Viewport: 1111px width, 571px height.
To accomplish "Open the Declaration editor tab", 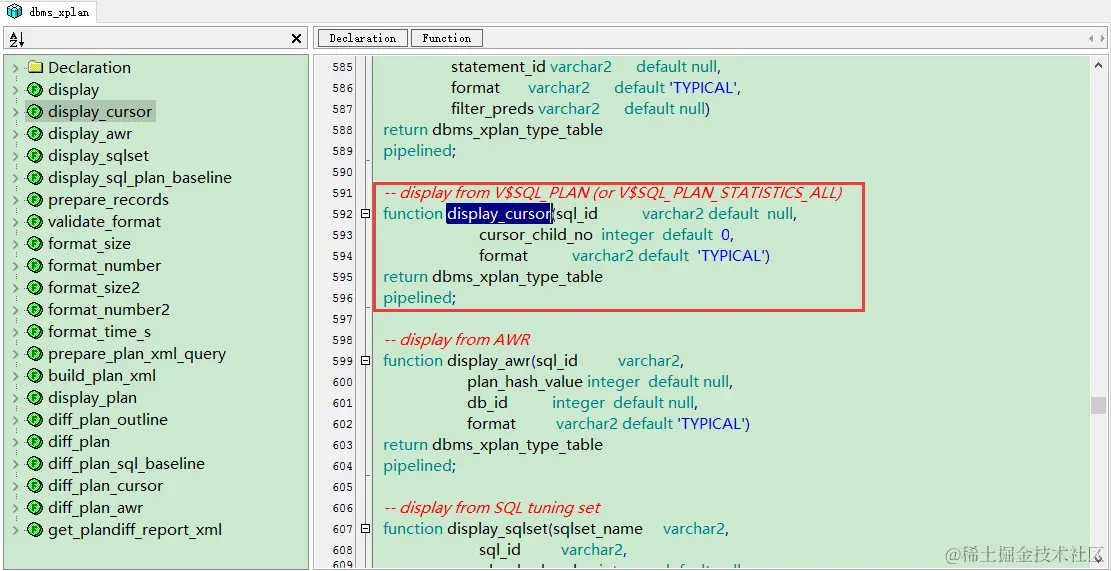I will (x=363, y=38).
